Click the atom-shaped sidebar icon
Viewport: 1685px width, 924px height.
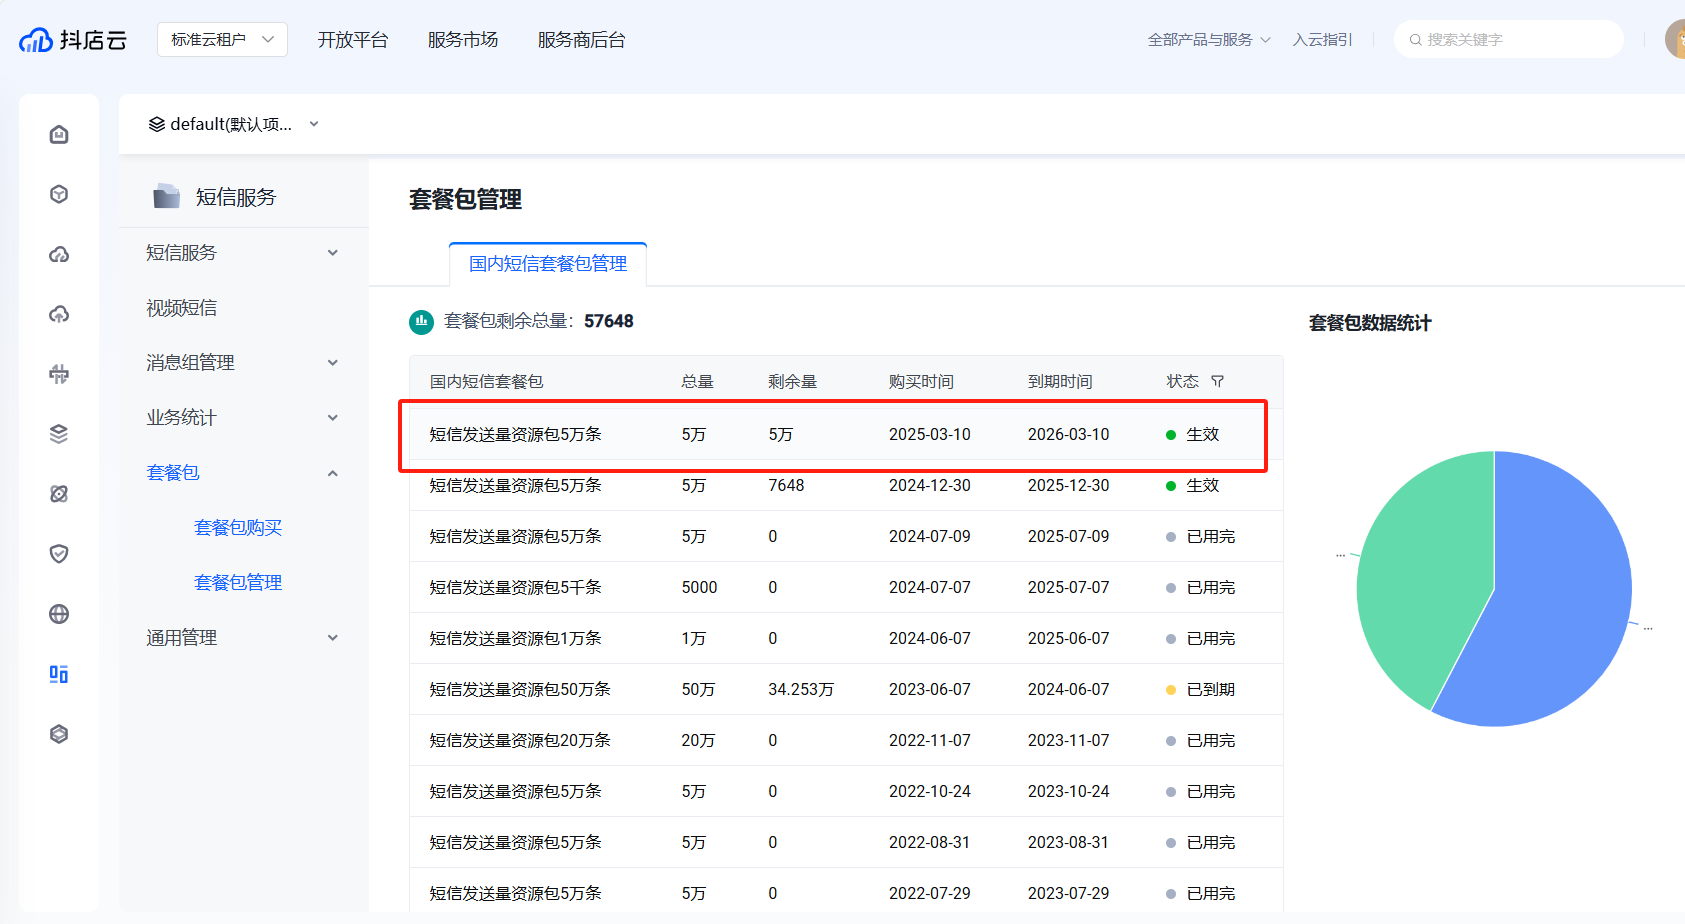tap(59, 494)
